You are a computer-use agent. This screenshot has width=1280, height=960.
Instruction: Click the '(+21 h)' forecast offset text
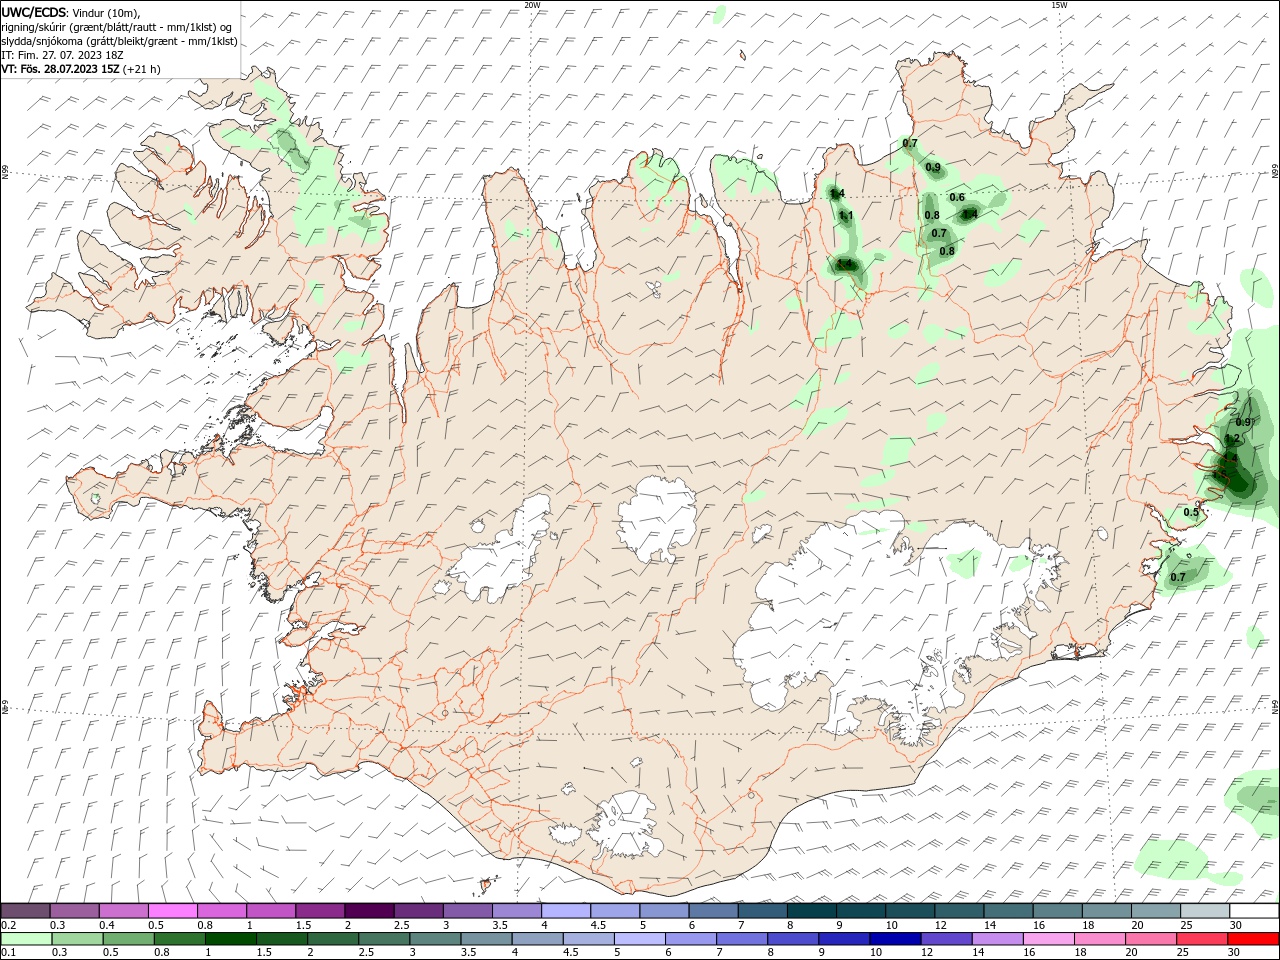click(x=141, y=69)
